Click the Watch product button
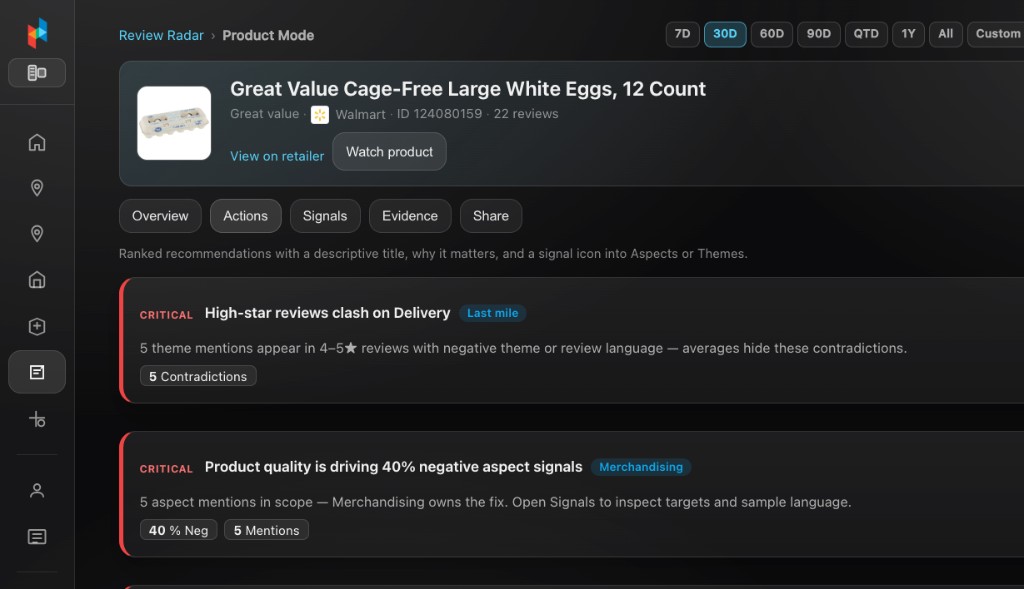Screen dimensions: 1024x589 click(x=389, y=151)
